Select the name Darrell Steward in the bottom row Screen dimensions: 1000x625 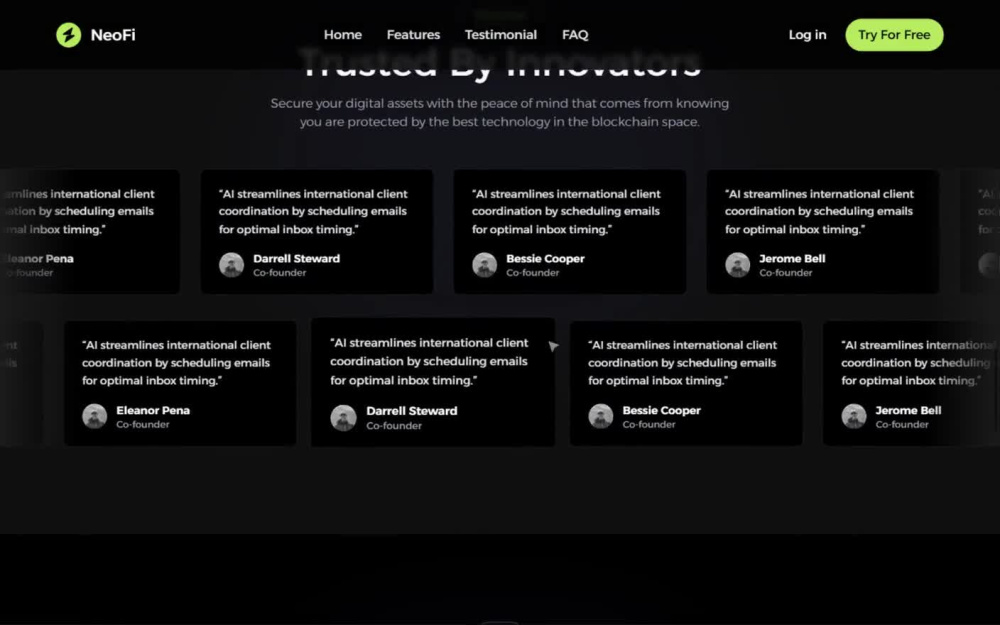point(412,411)
